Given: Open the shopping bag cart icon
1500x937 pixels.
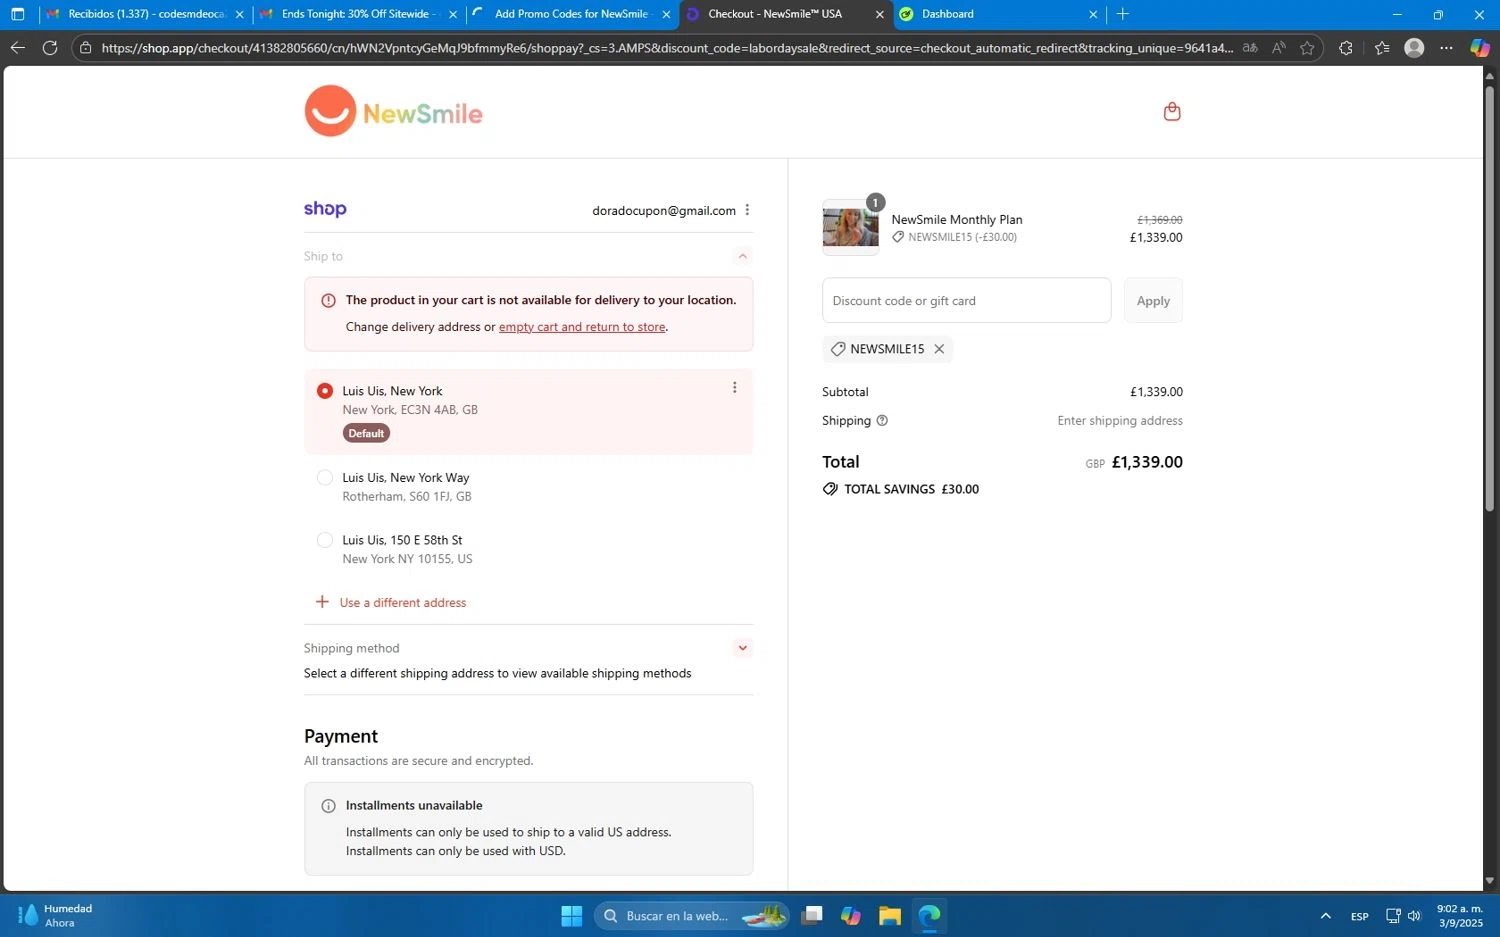Looking at the screenshot, I should pos(1172,111).
